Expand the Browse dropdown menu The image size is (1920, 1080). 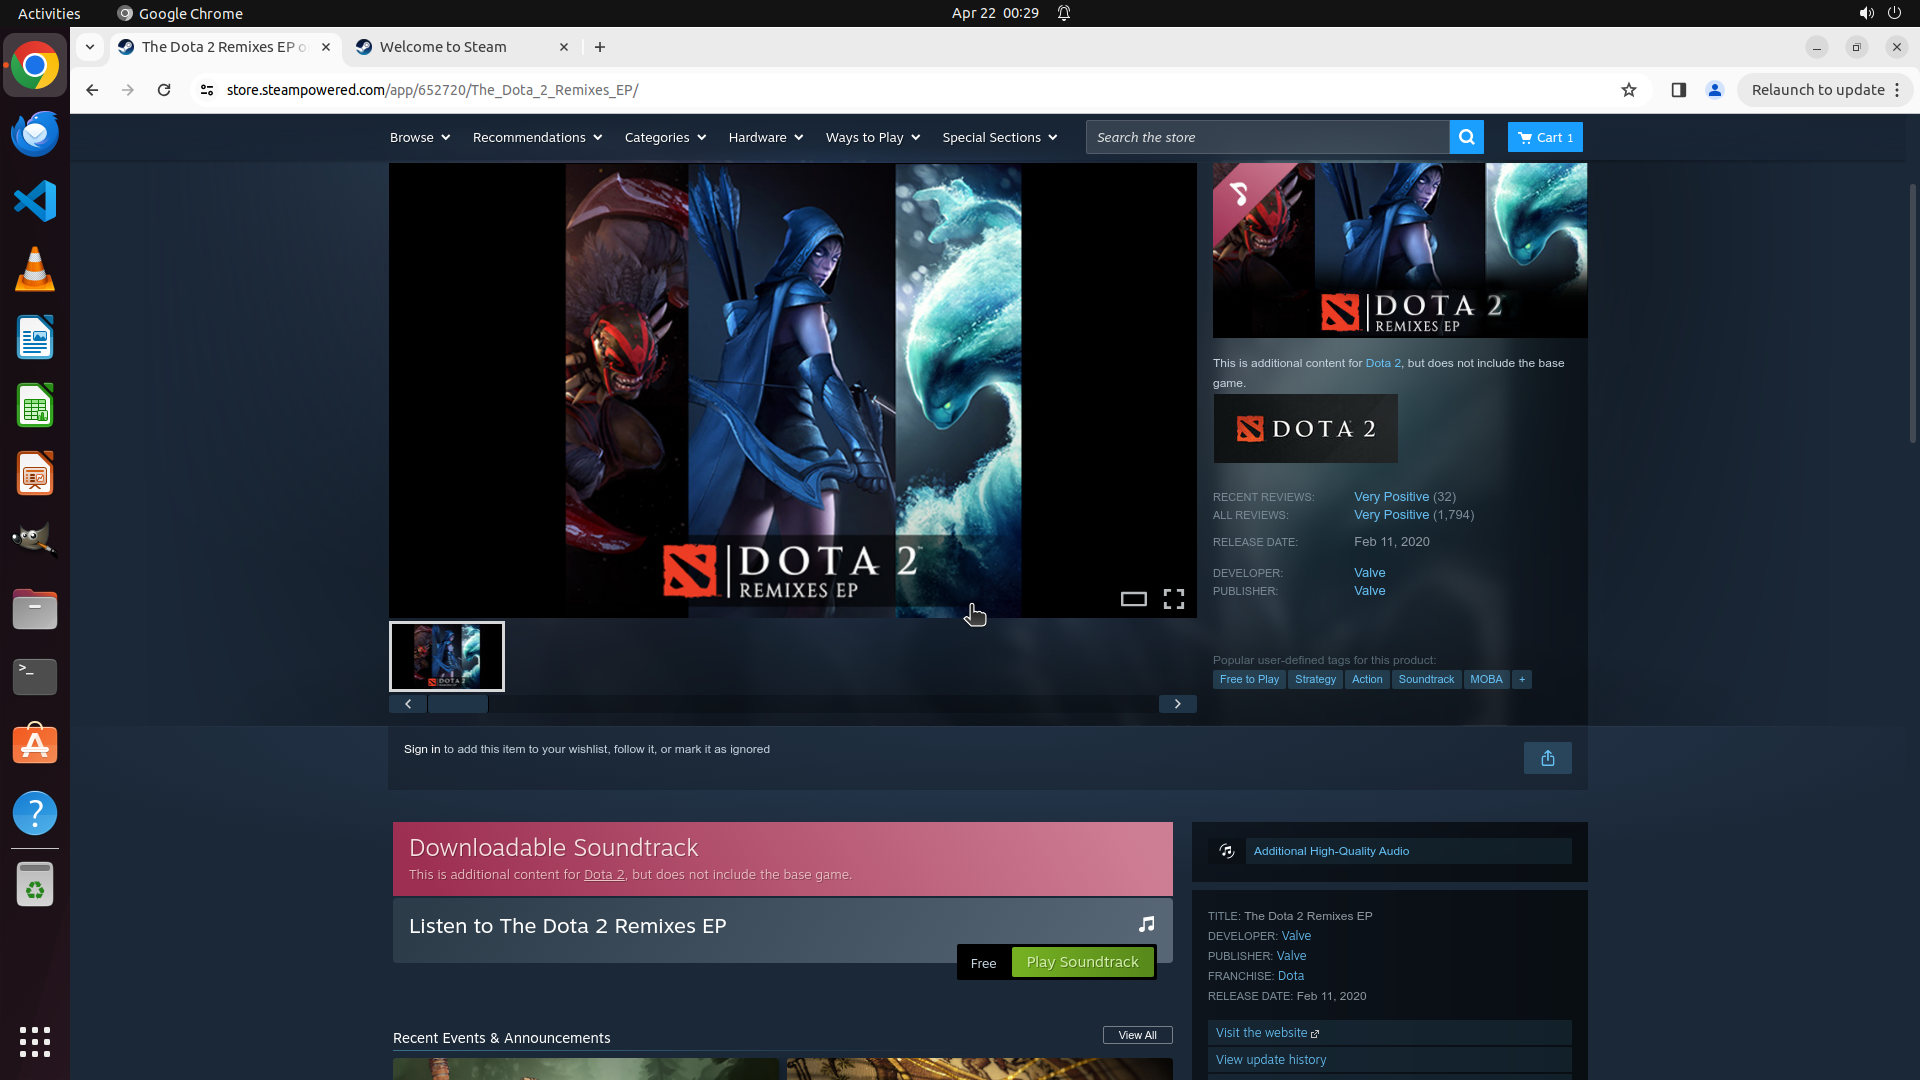419,137
